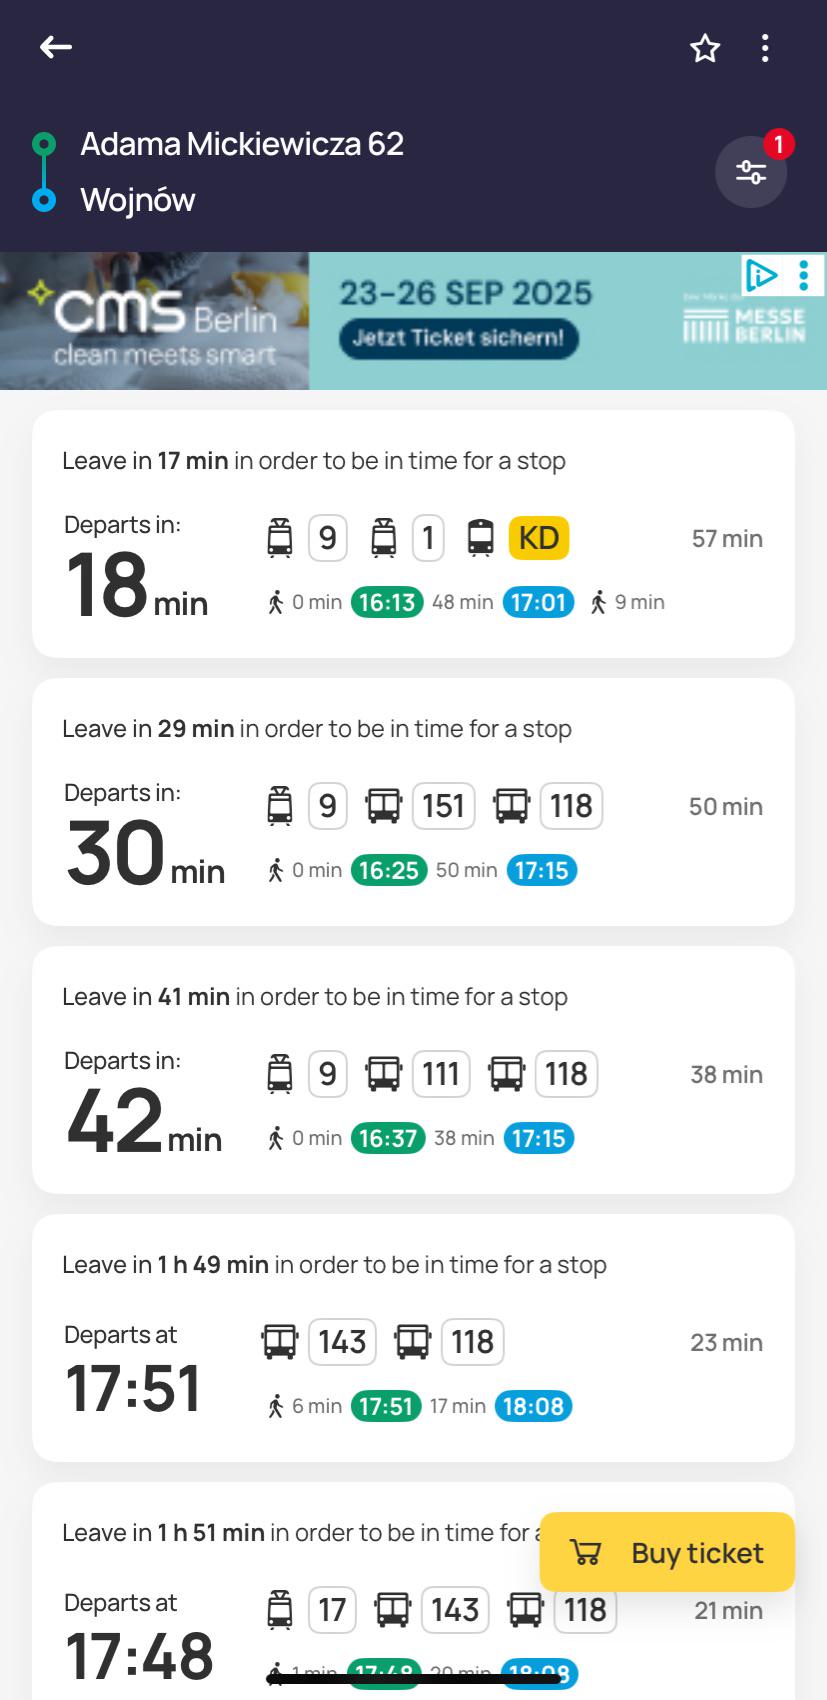The width and height of the screenshot is (827, 1700).
Task: Edit origin Adama Mickiewicza 62
Action: (x=242, y=144)
